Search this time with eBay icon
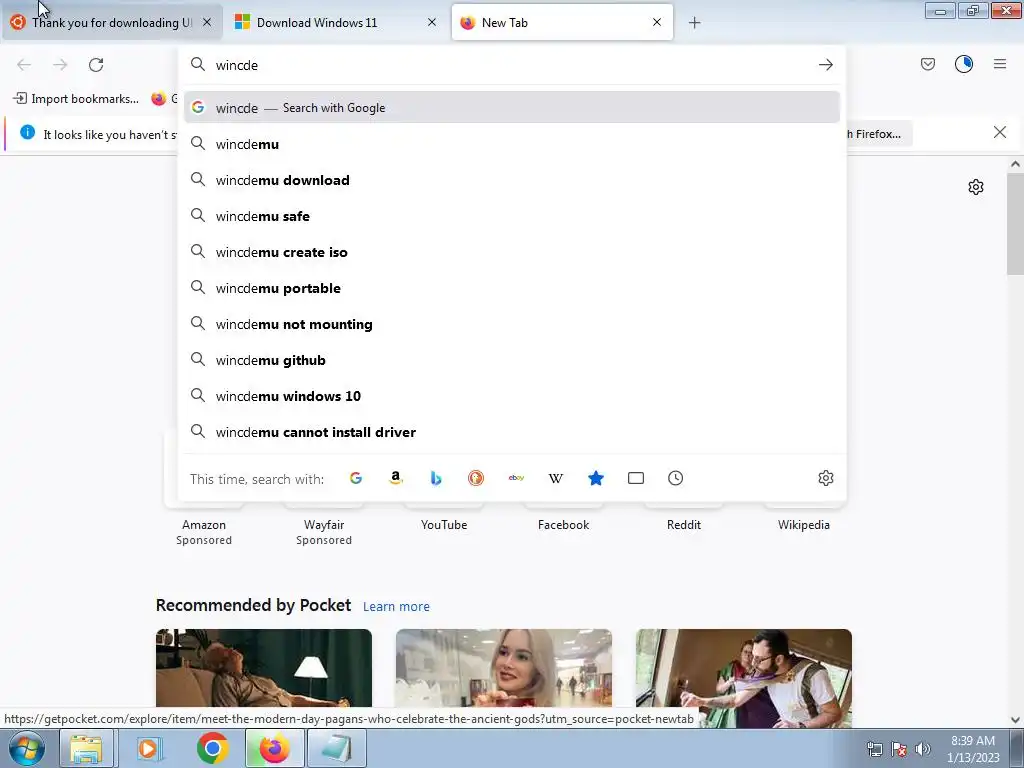1024x768 pixels. (516, 478)
